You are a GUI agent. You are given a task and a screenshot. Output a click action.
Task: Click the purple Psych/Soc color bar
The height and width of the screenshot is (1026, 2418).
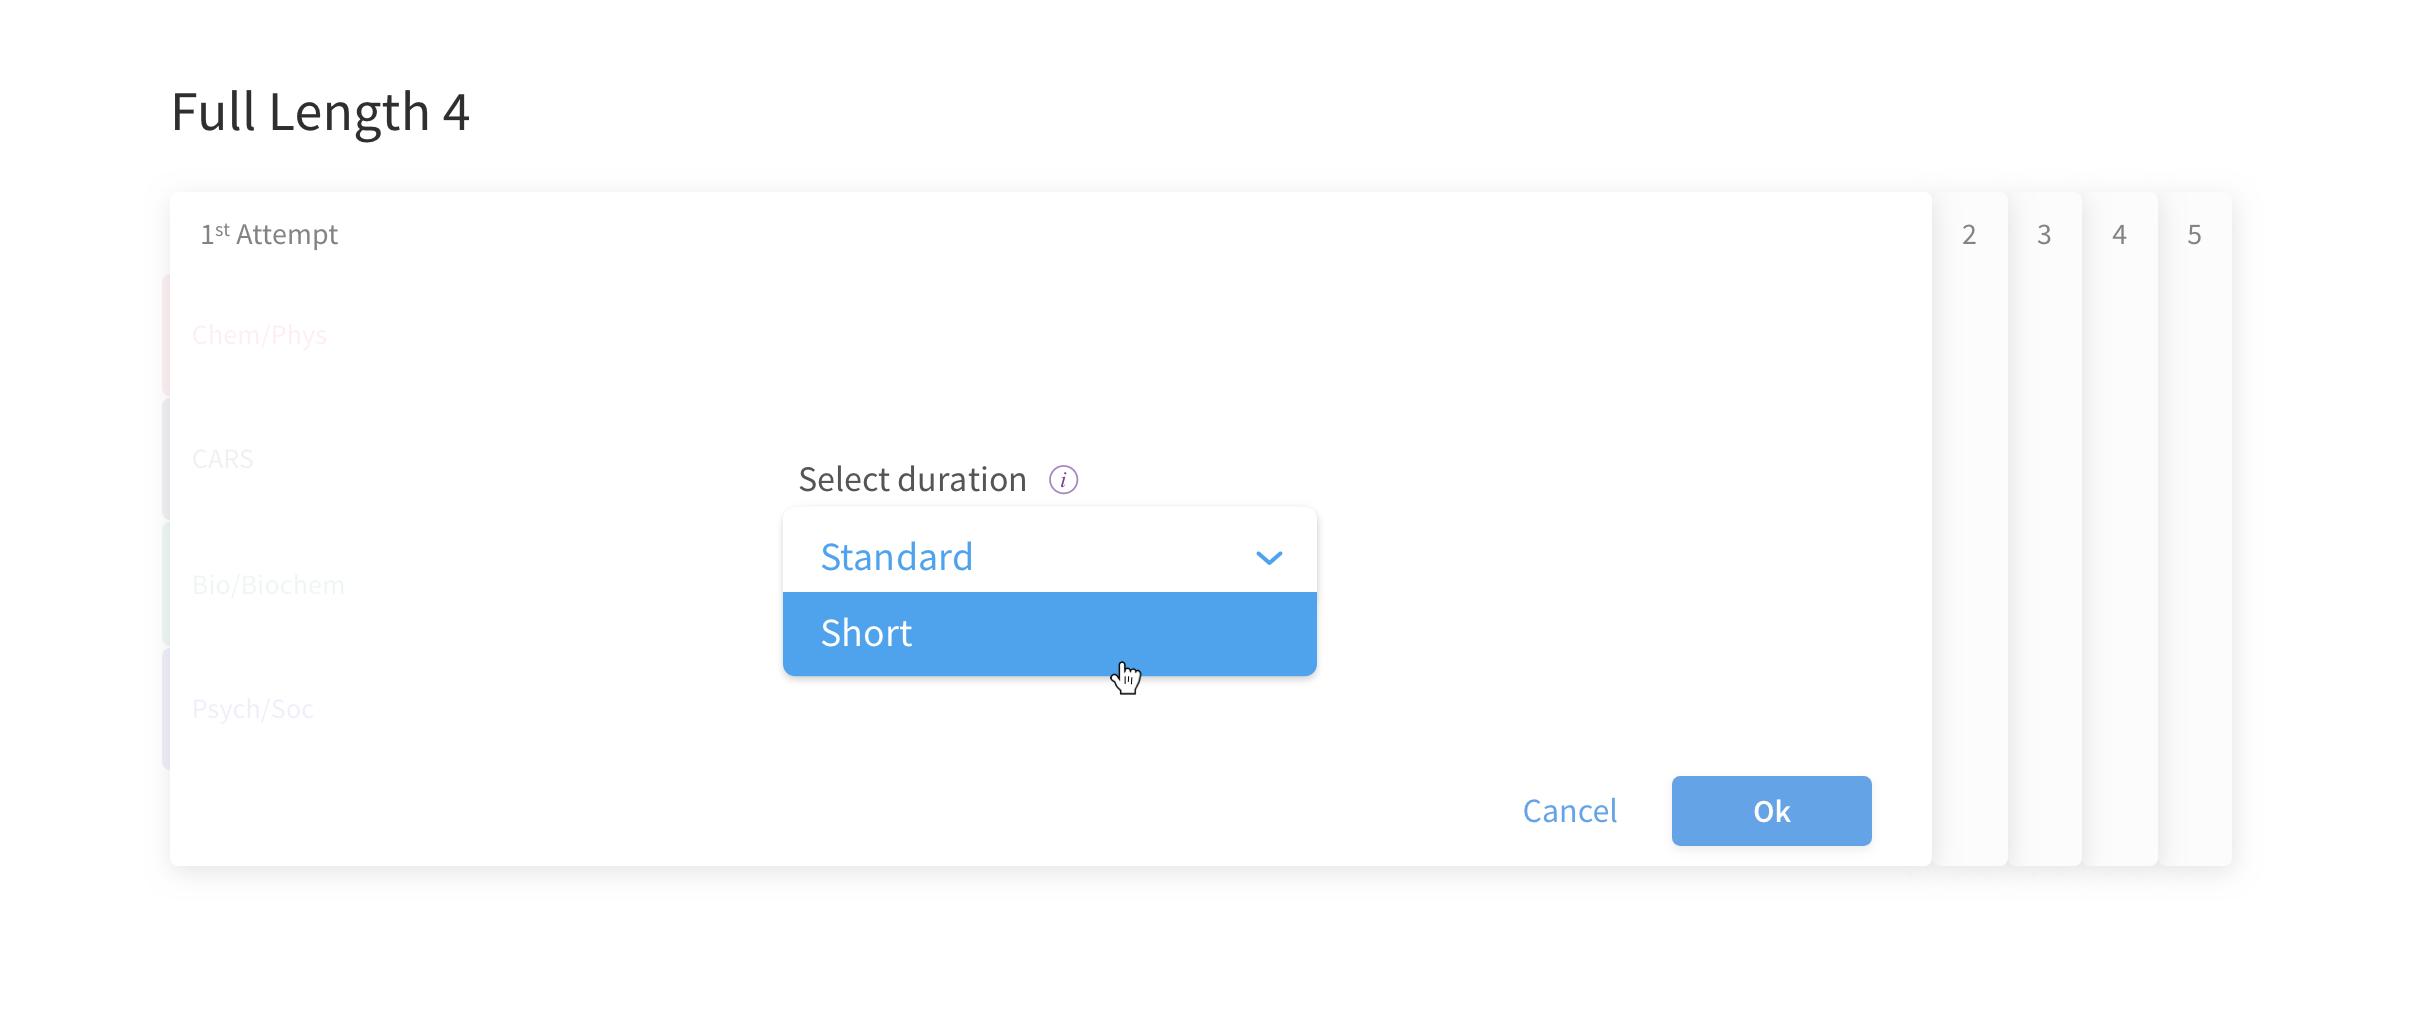[166, 708]
